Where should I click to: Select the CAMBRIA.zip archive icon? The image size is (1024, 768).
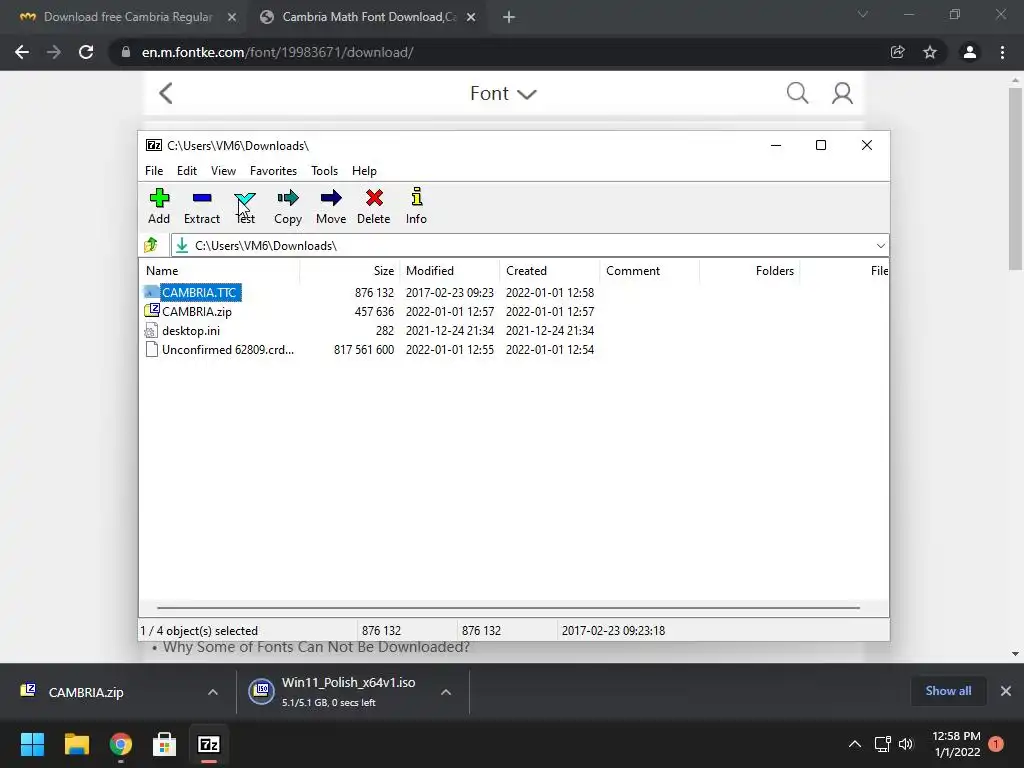(152, 311)
